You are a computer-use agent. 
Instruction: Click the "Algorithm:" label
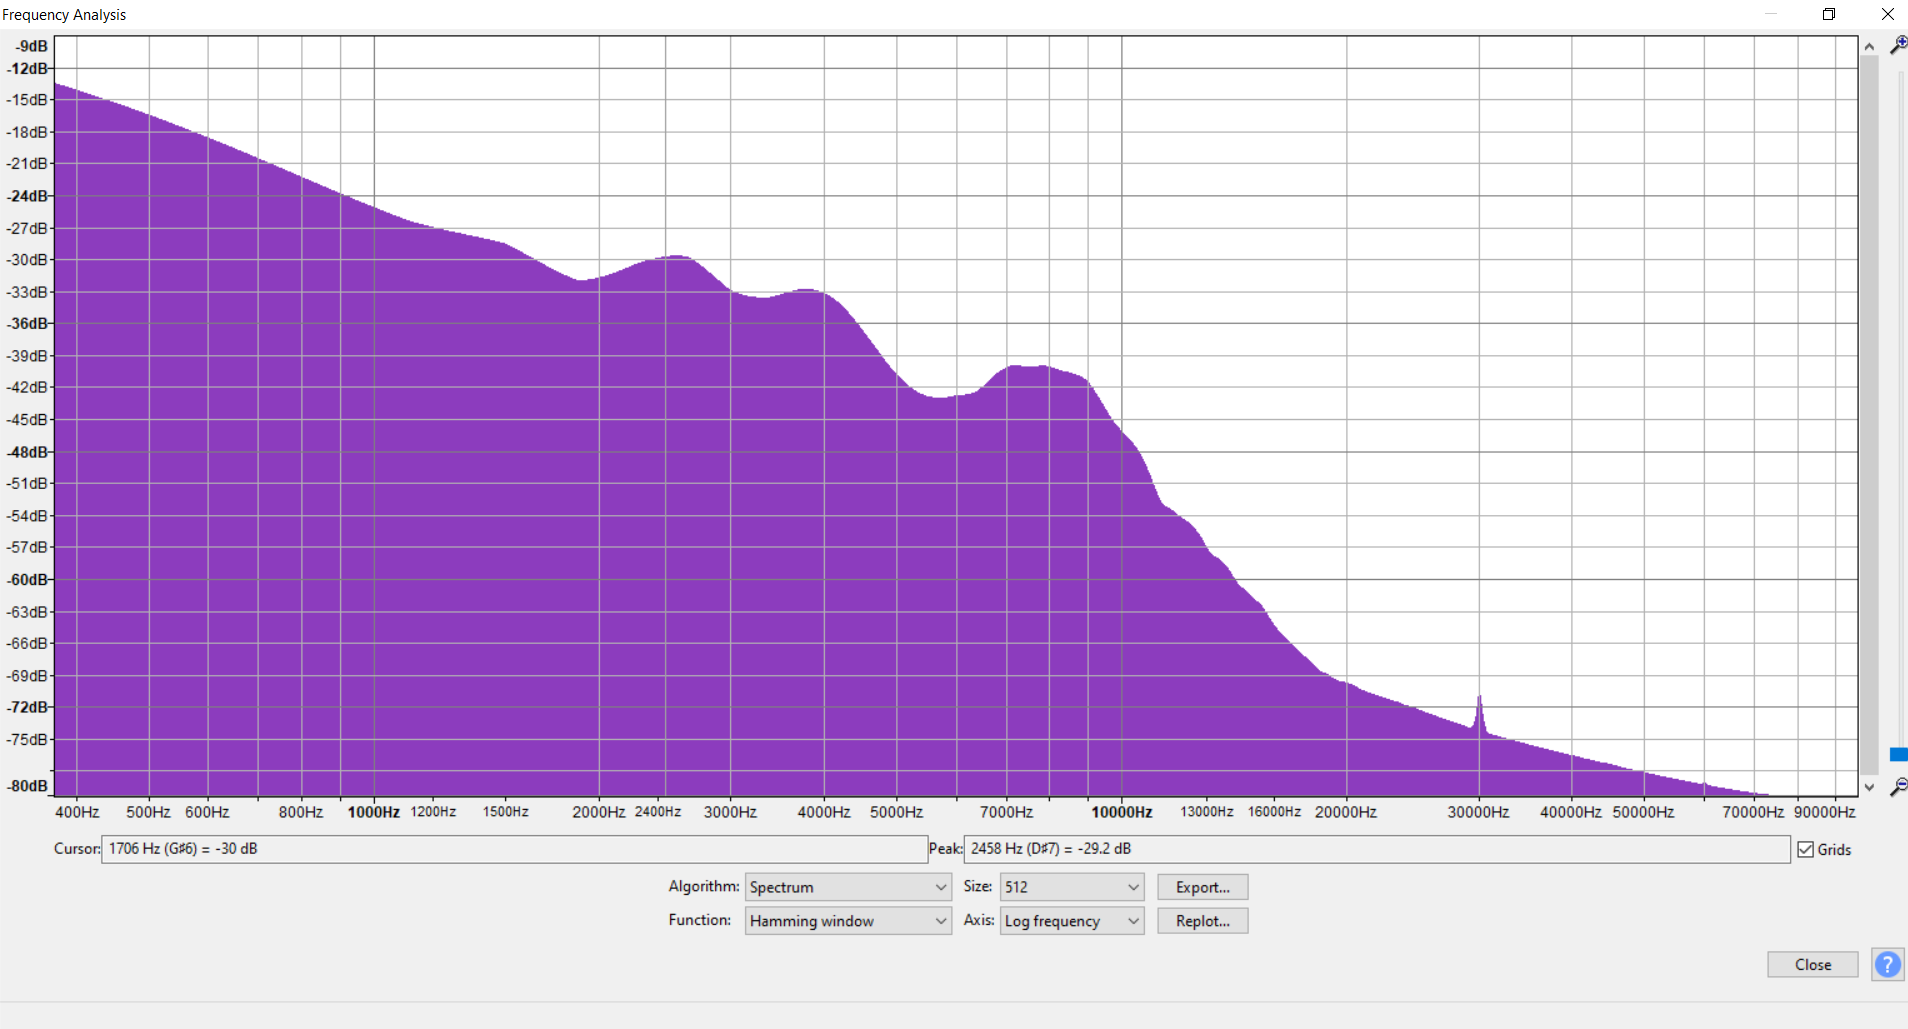(704, 886)
